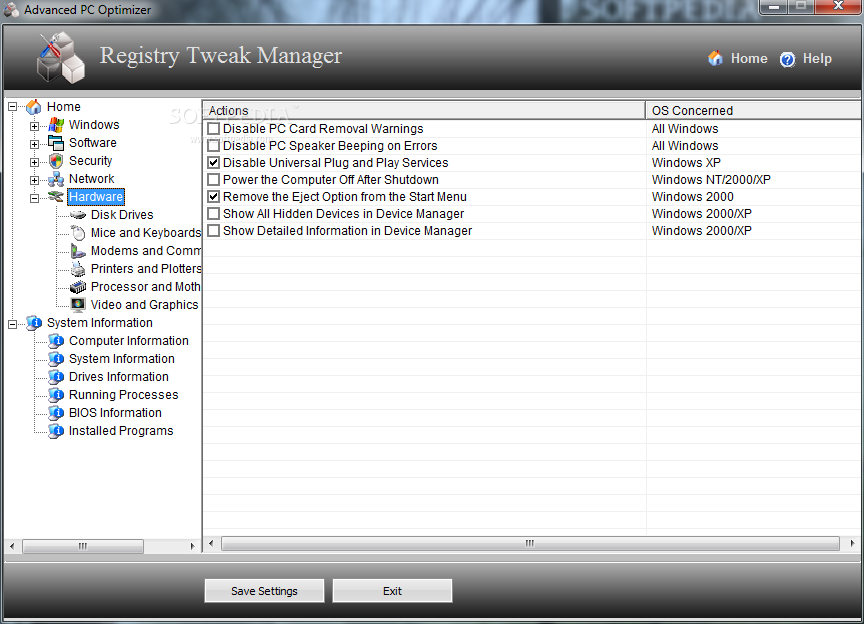
Task: Check Power the Computer Off After Shutdown
Action: point(214,180)
